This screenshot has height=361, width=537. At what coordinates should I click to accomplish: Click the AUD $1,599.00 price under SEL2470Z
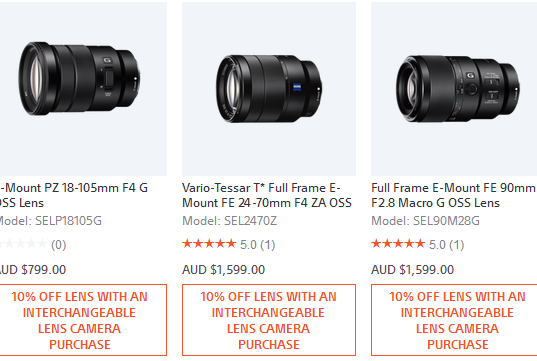point(224,270)
